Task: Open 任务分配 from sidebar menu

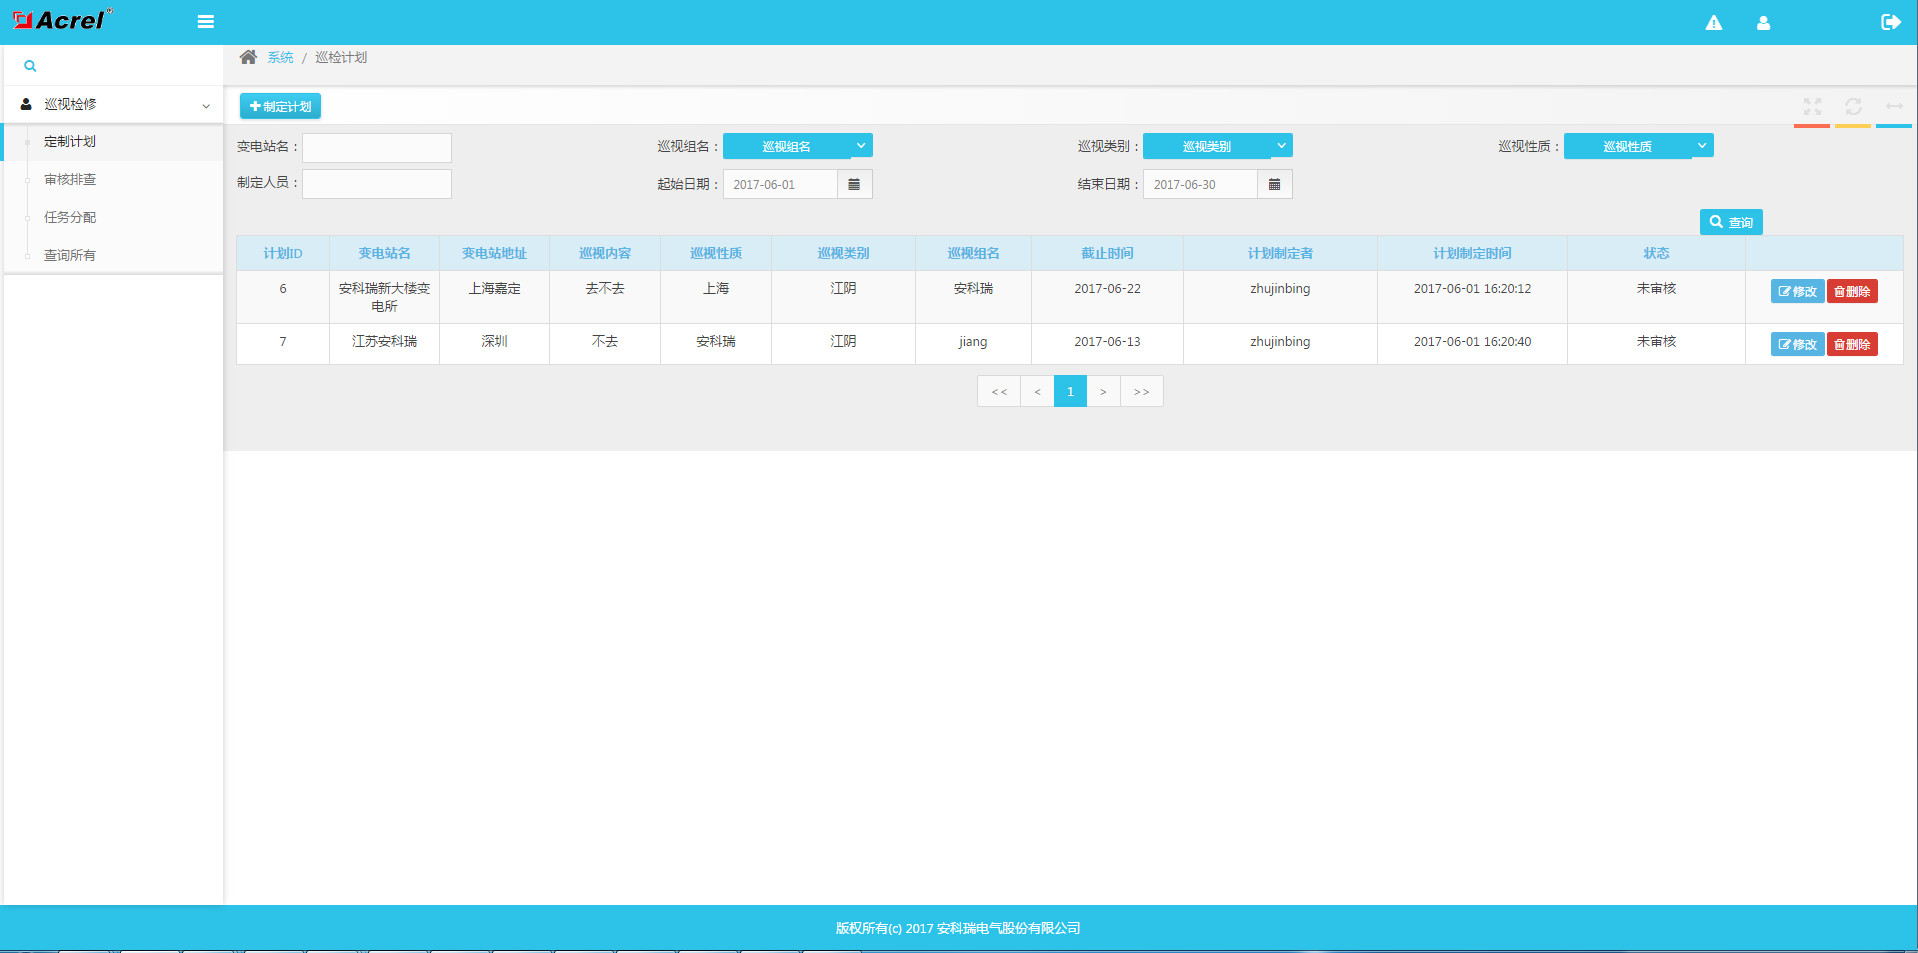Action: point(70,218)
